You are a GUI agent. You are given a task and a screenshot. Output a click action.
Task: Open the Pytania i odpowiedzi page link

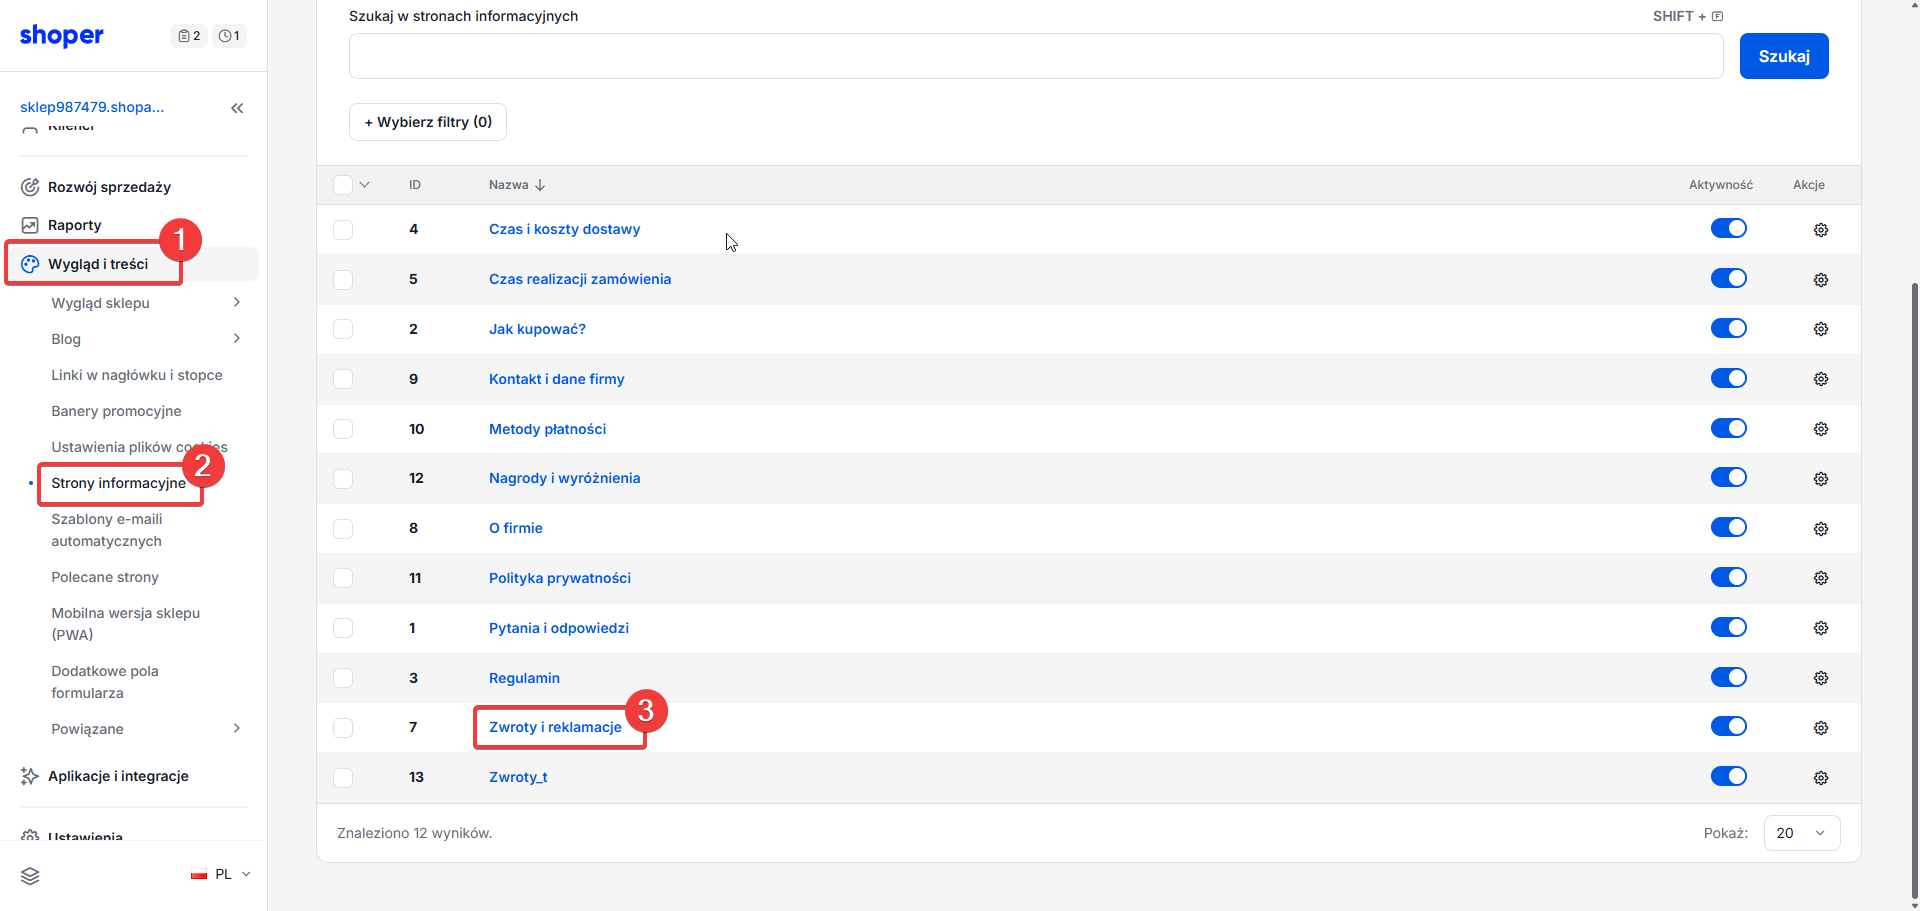[559, 628]
